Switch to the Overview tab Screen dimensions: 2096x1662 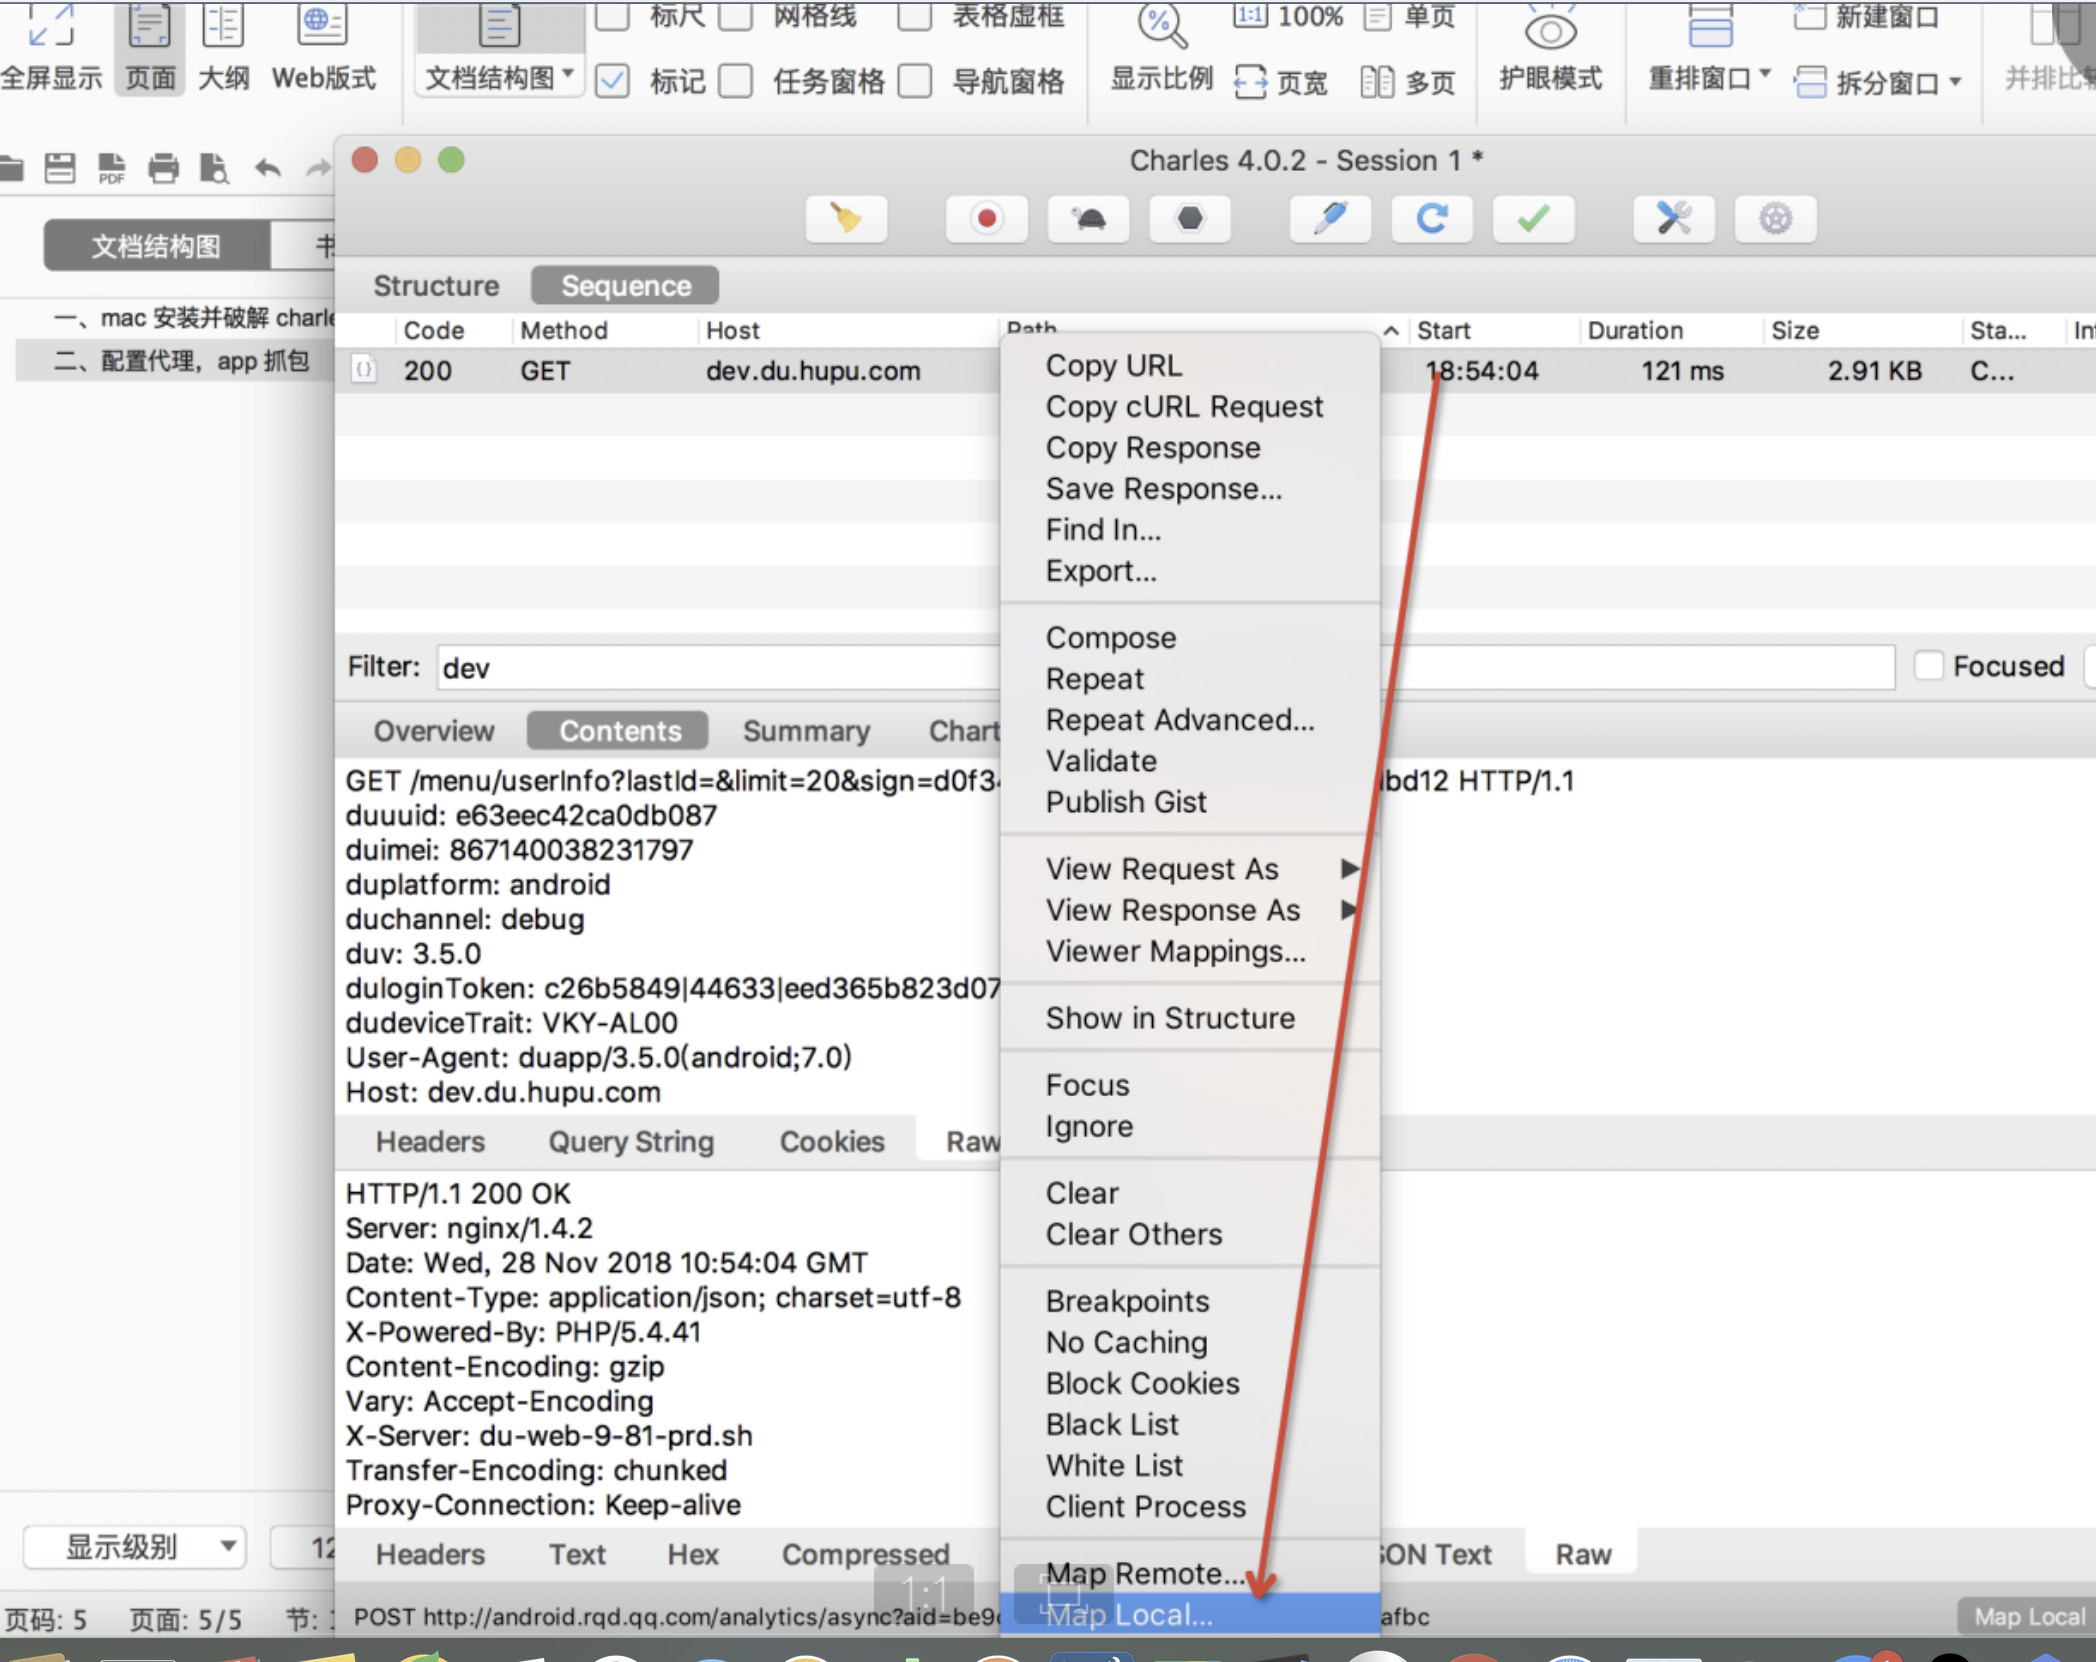434,731
